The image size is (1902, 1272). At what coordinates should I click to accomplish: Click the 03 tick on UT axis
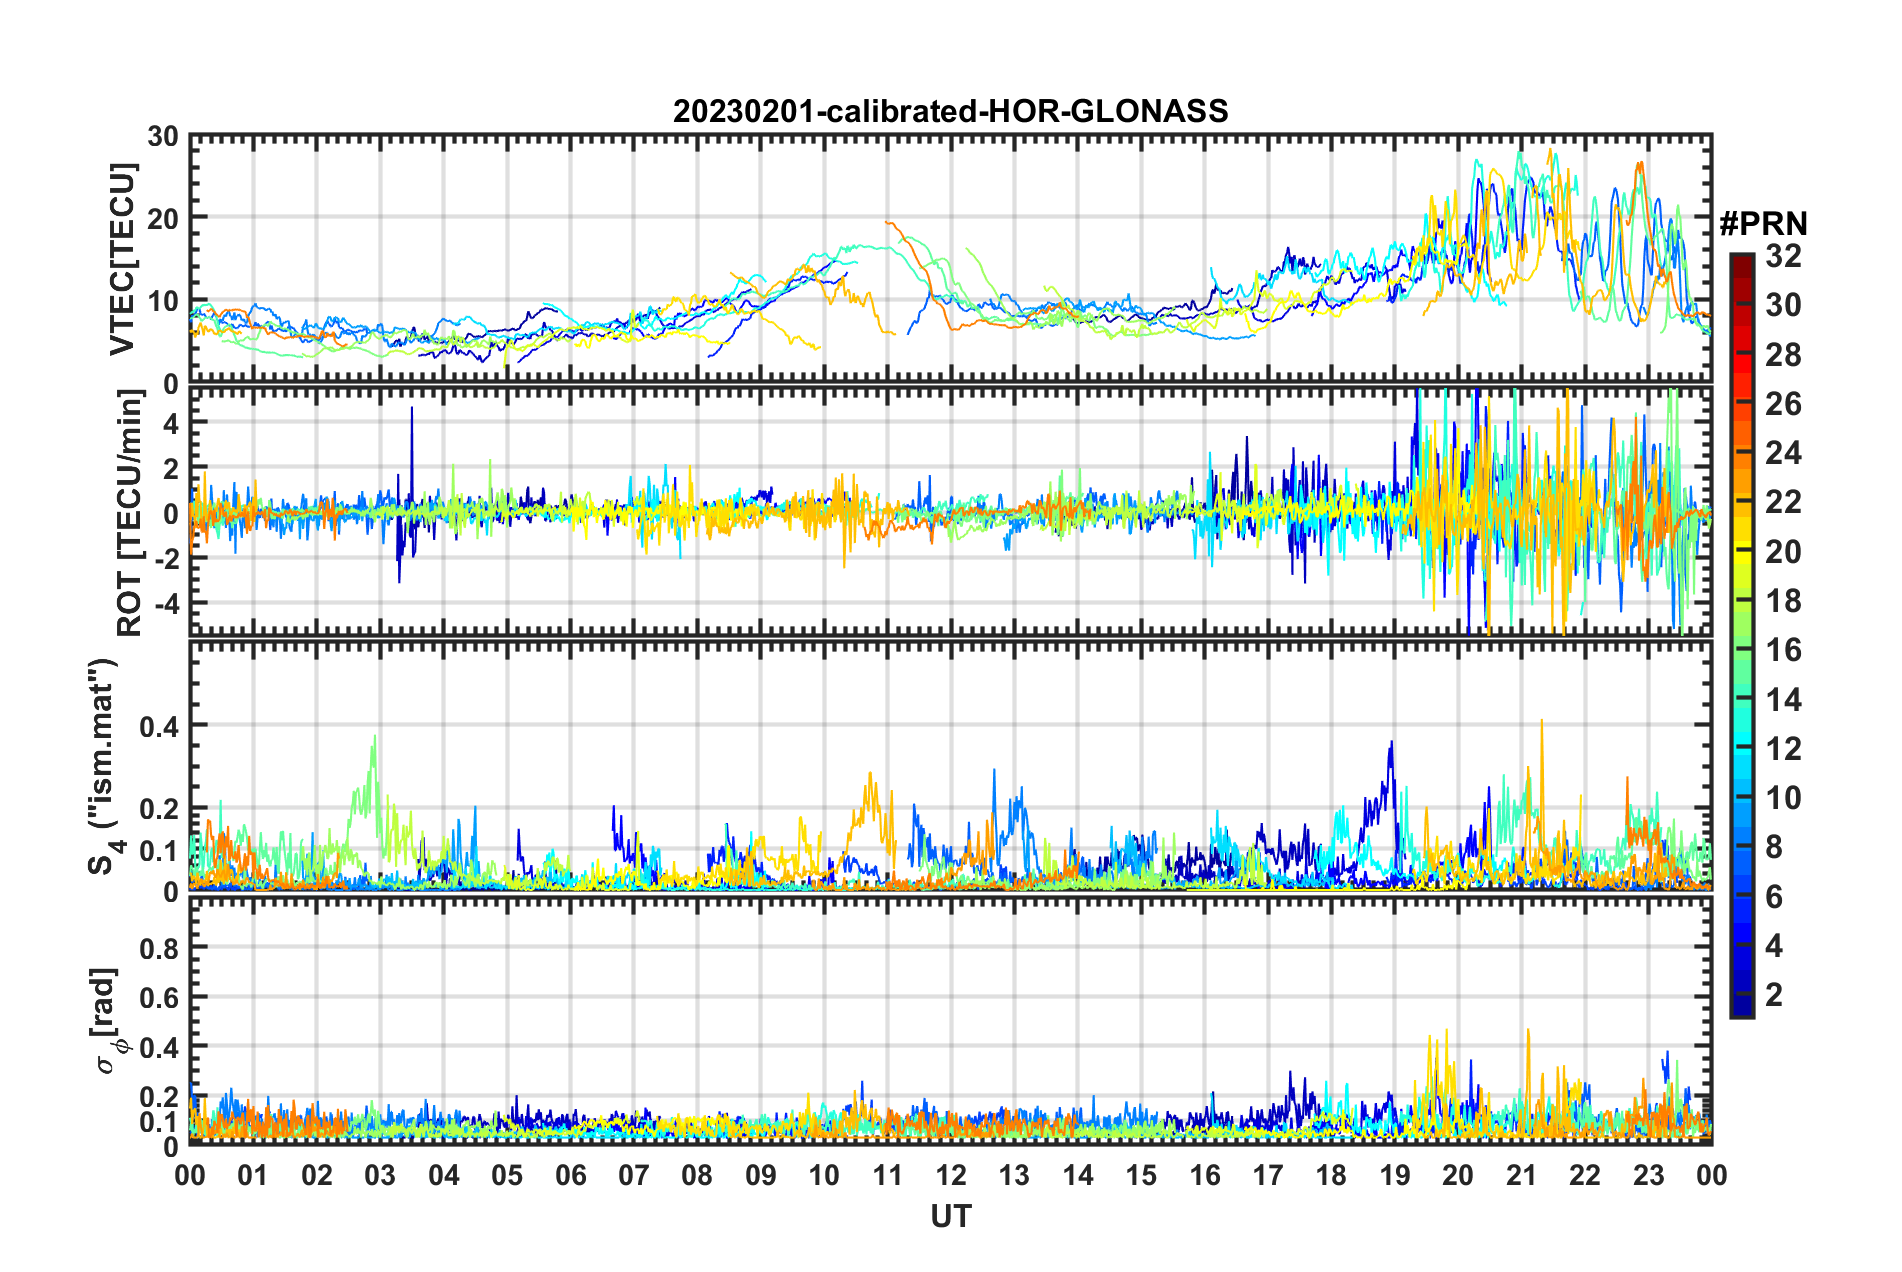tap(380, 1174)
